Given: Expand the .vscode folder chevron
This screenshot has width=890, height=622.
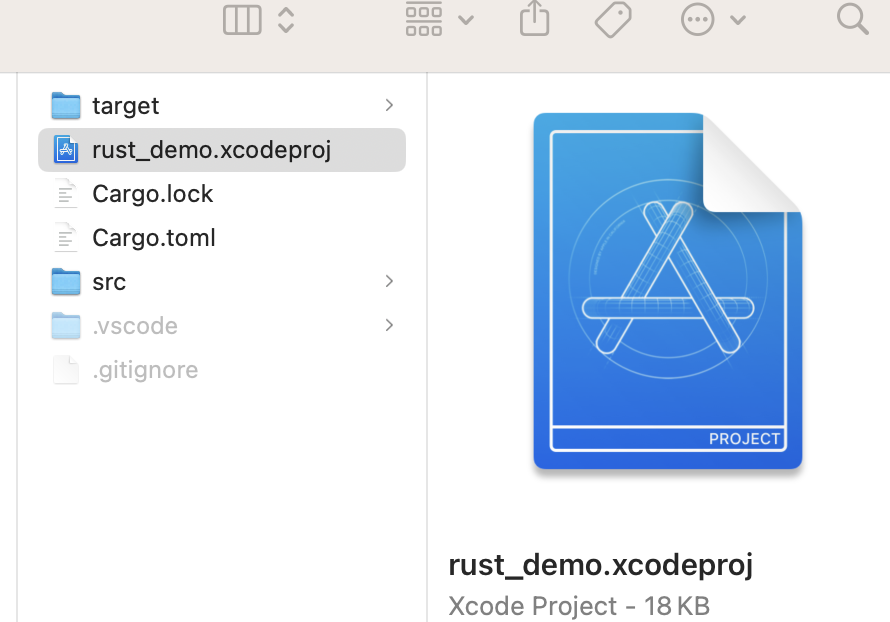Looking at the screenshot, I should tap(389, 325).
